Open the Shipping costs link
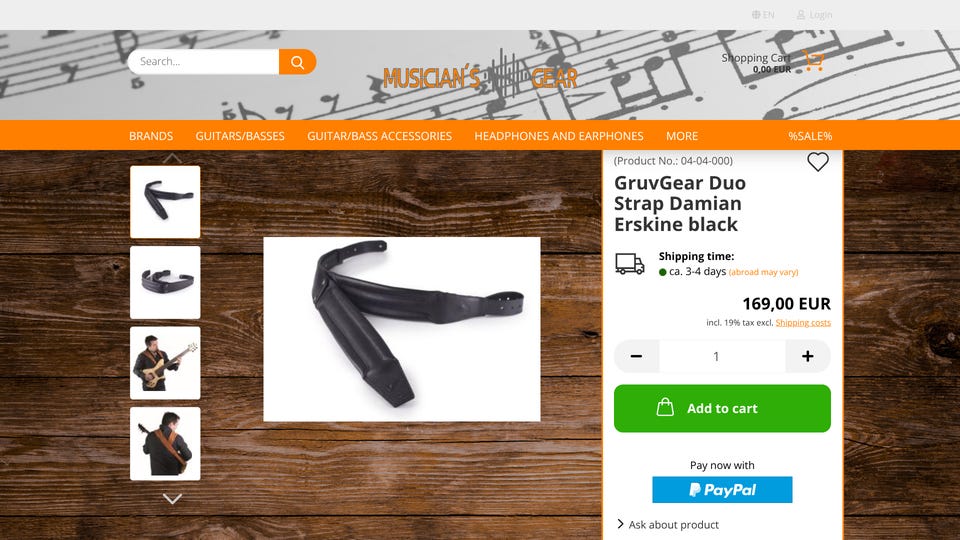Image resolution: width=960 pixels, height=540 pixels. pos(803,323)
